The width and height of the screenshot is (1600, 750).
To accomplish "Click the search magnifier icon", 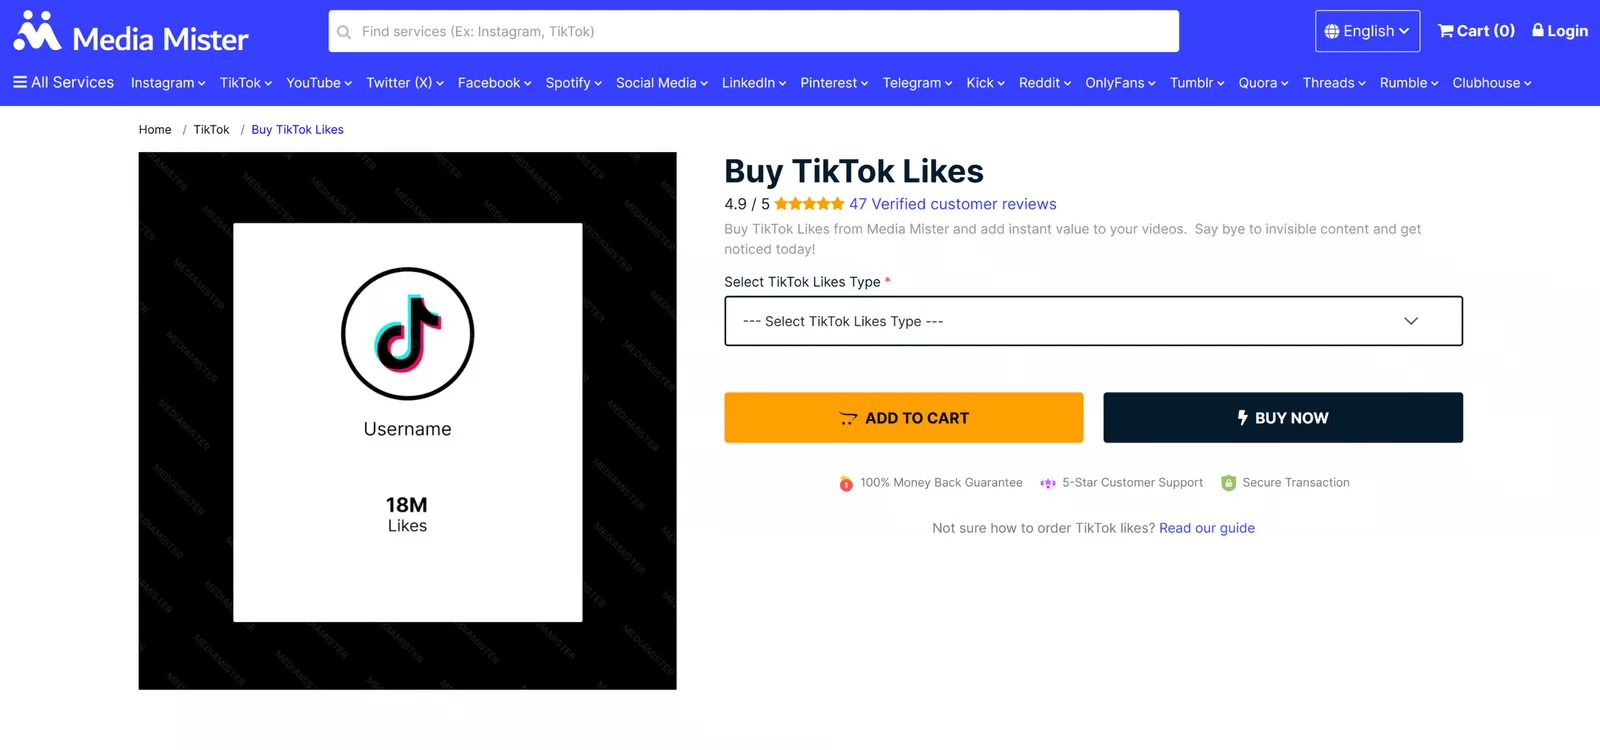I will [344, 32].
